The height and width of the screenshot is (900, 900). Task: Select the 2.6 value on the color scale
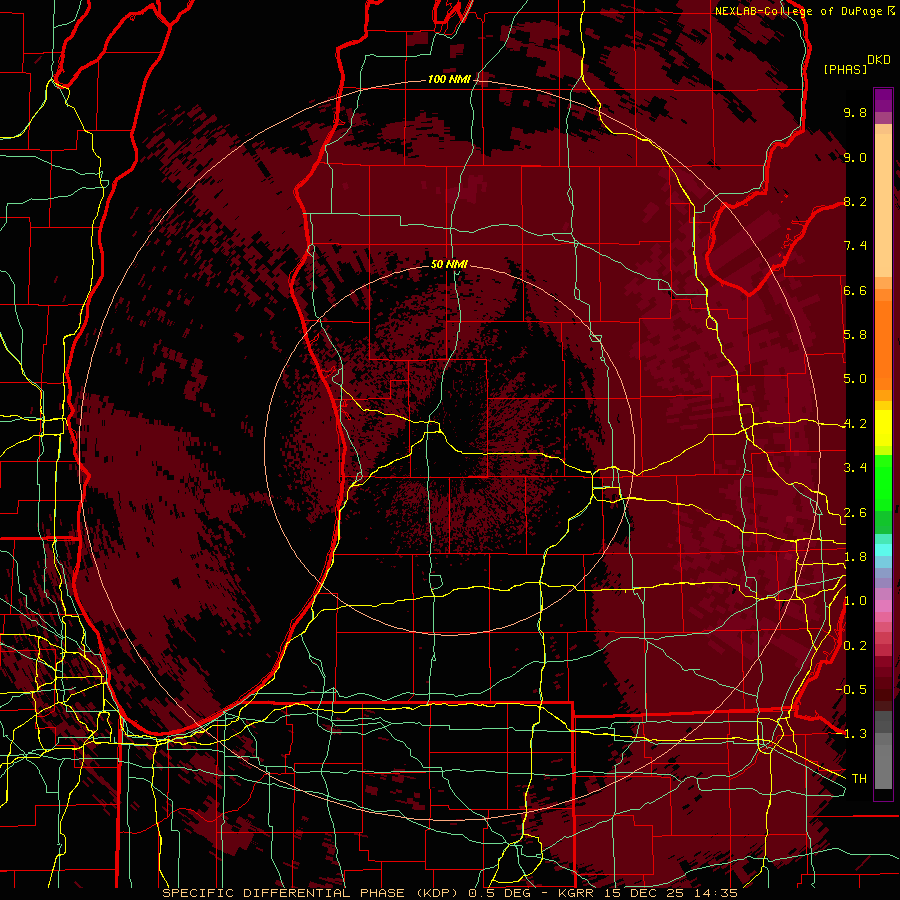pyautogui.click(x=855, y=513)
